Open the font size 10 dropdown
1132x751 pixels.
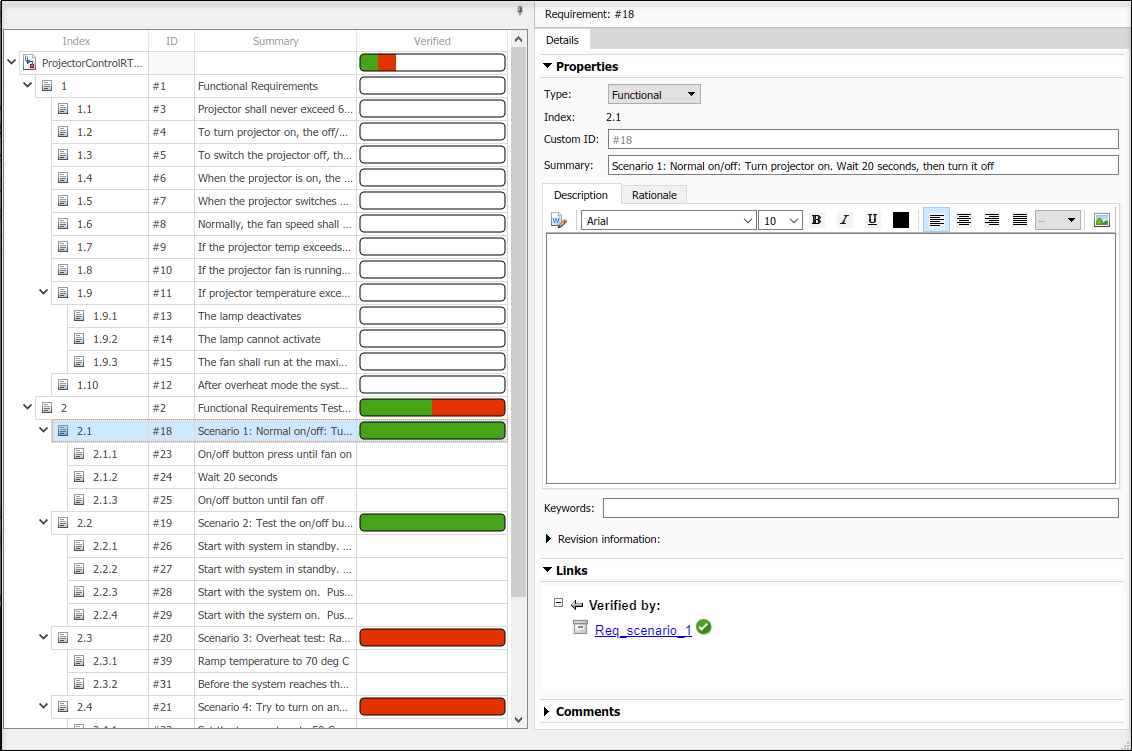[780, 221]
